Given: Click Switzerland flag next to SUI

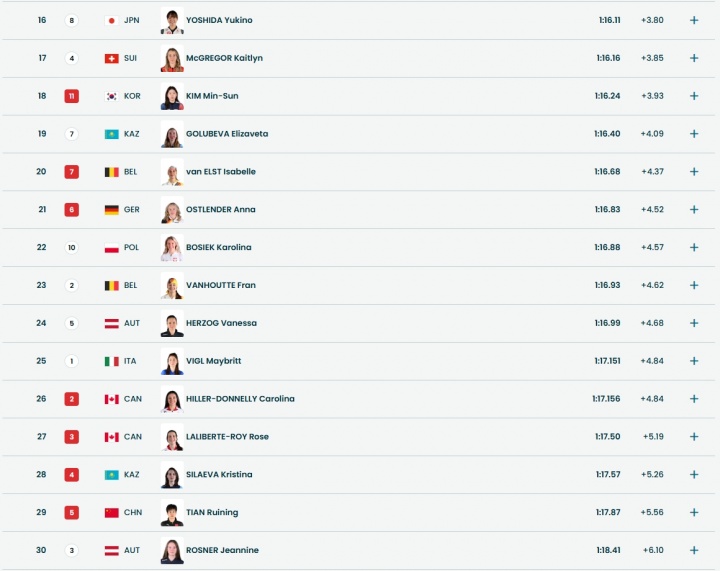Looking at the screenshot, I should (111, 58).
